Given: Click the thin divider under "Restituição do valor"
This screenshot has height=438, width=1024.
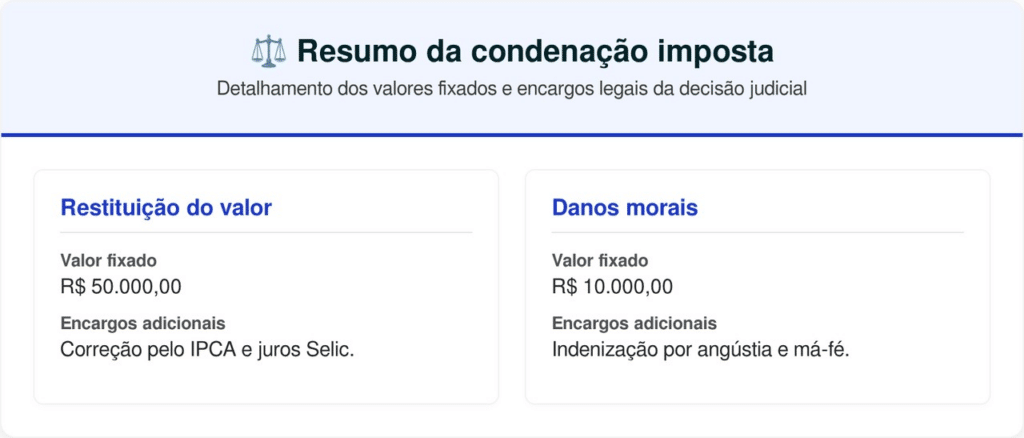Looking at the screenshot, I should click(x=266, y=232).
